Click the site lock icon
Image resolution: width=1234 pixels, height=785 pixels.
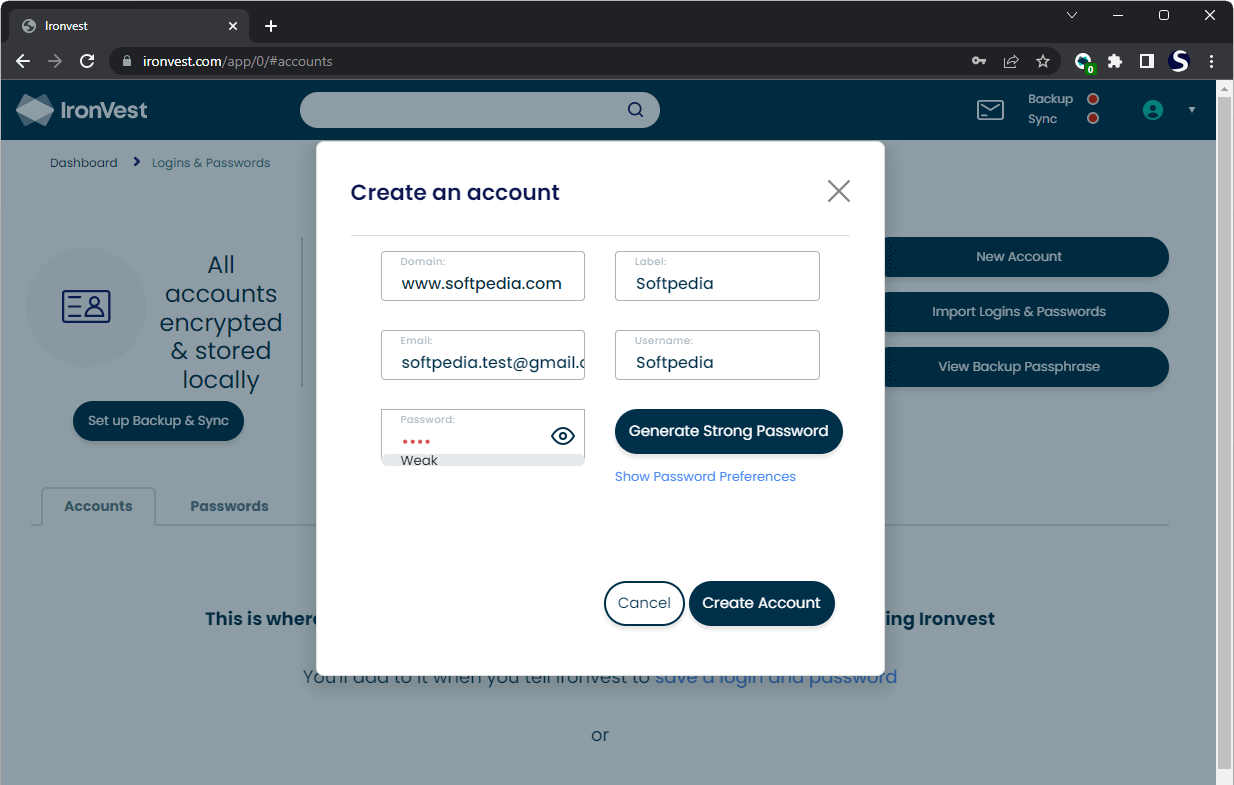[x=126, y=61]
